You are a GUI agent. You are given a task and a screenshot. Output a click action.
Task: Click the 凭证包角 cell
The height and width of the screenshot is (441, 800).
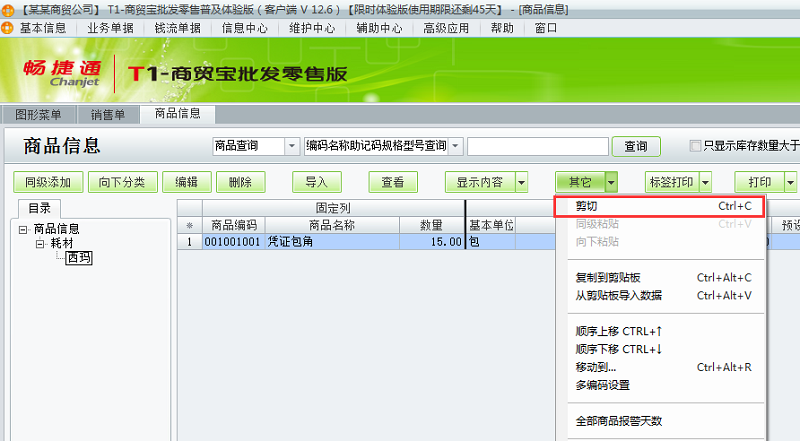pos(332,241)
